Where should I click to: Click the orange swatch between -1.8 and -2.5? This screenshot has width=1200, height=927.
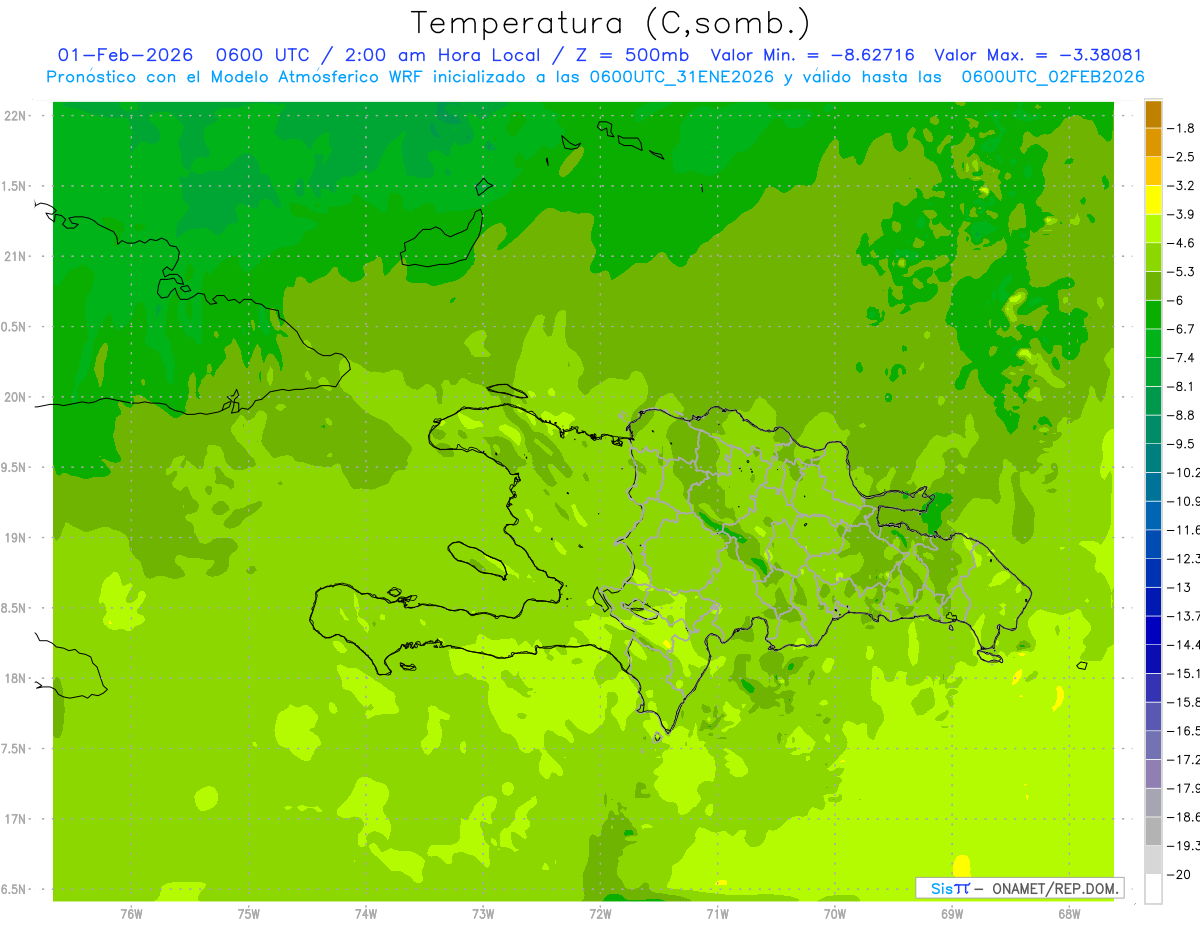point(1153,142)
